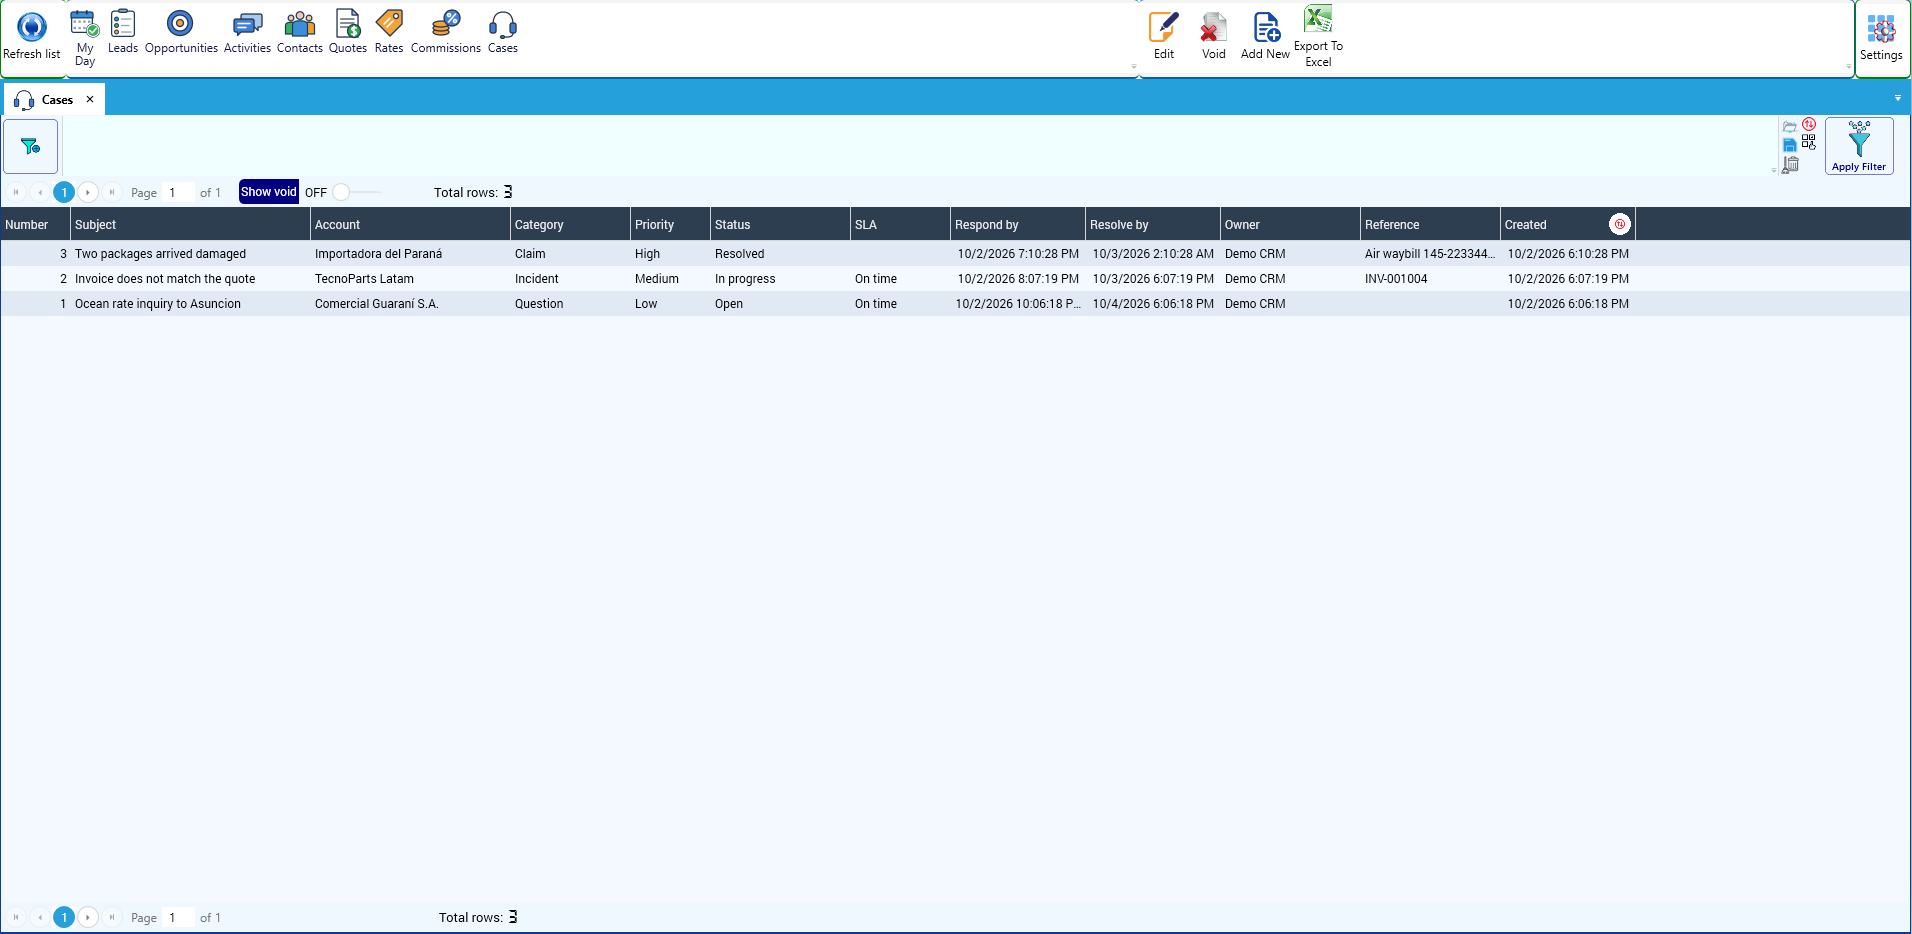This screenshot has width=1912, height=934.
Task: Toggle the red sort icon in the Created column
Action: click(x=1620, y=224)
